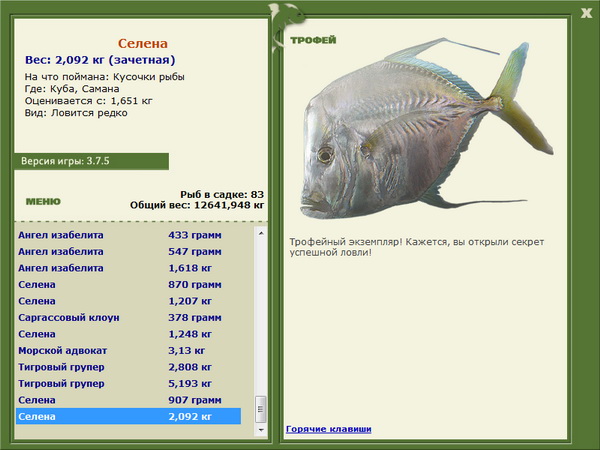
Task: Select Селена 1,248 кг row
Action: (128, 334)
